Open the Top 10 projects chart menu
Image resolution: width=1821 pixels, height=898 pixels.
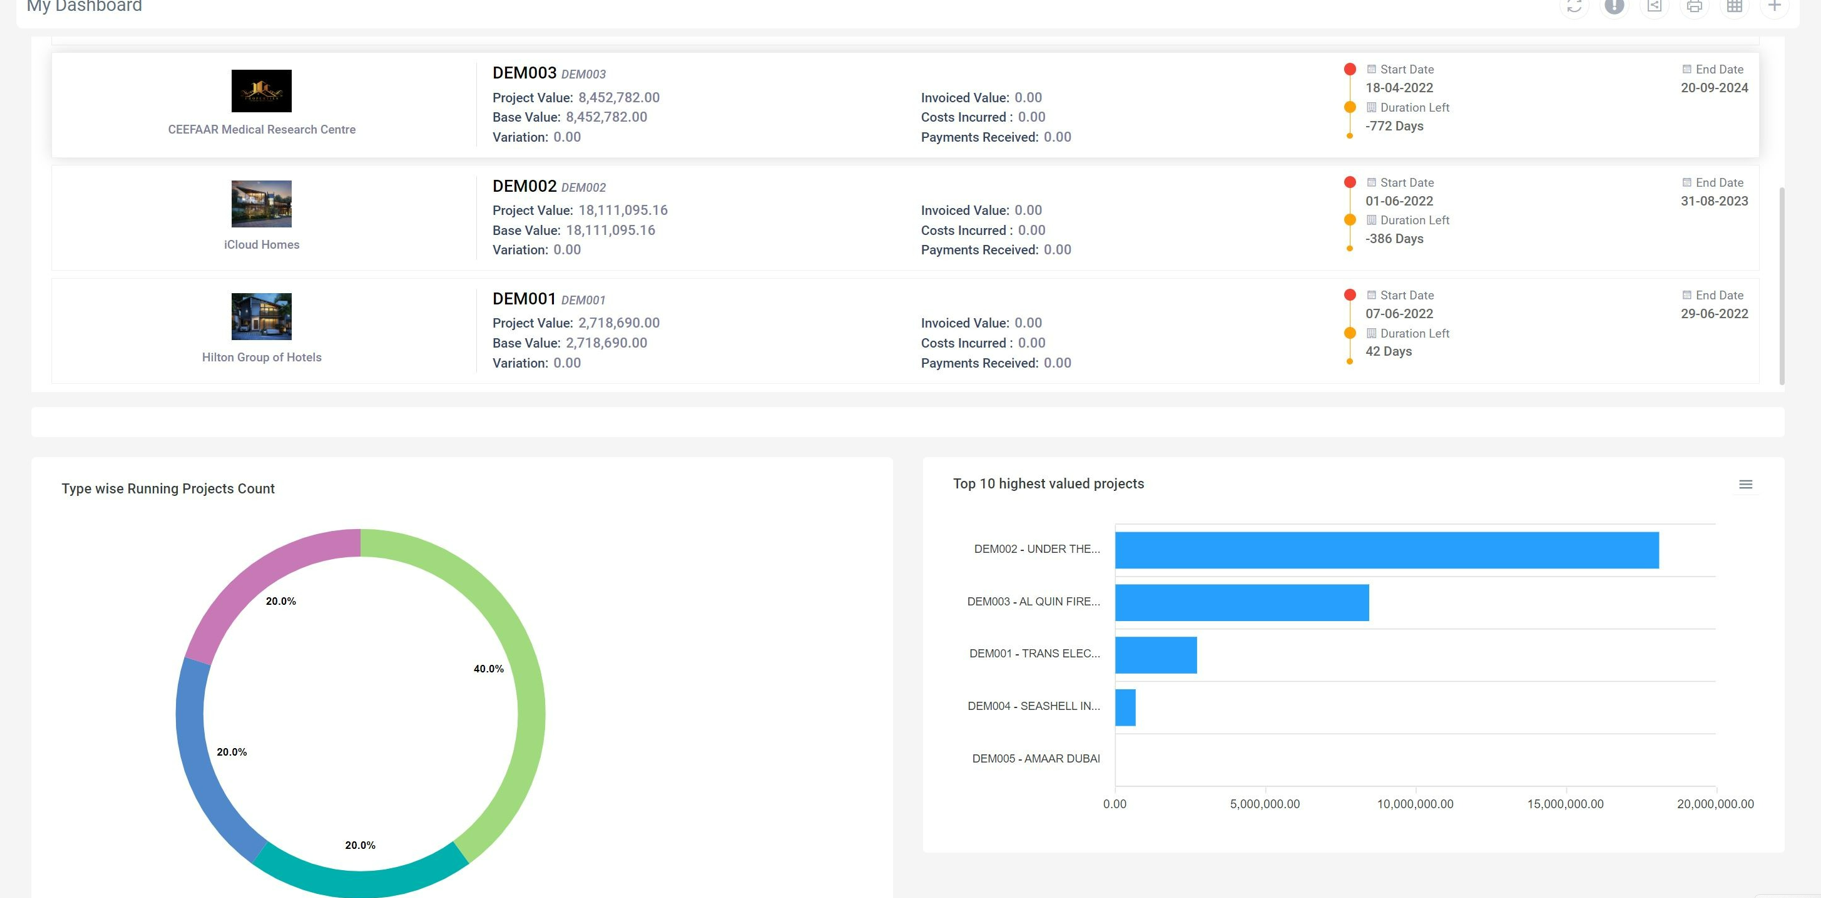click(x=1745, y=484)
